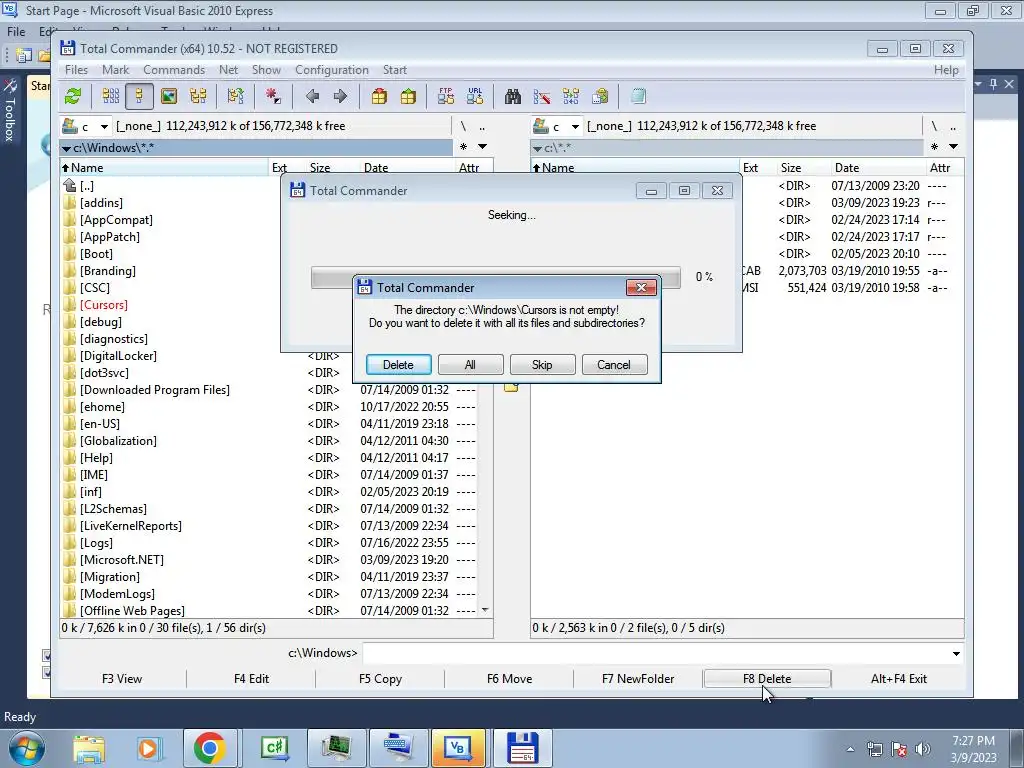This screenshot has height=768, width=1024.
Task: Click the F6 Move button
Action: pyautogui.click(x=509, y=679)
